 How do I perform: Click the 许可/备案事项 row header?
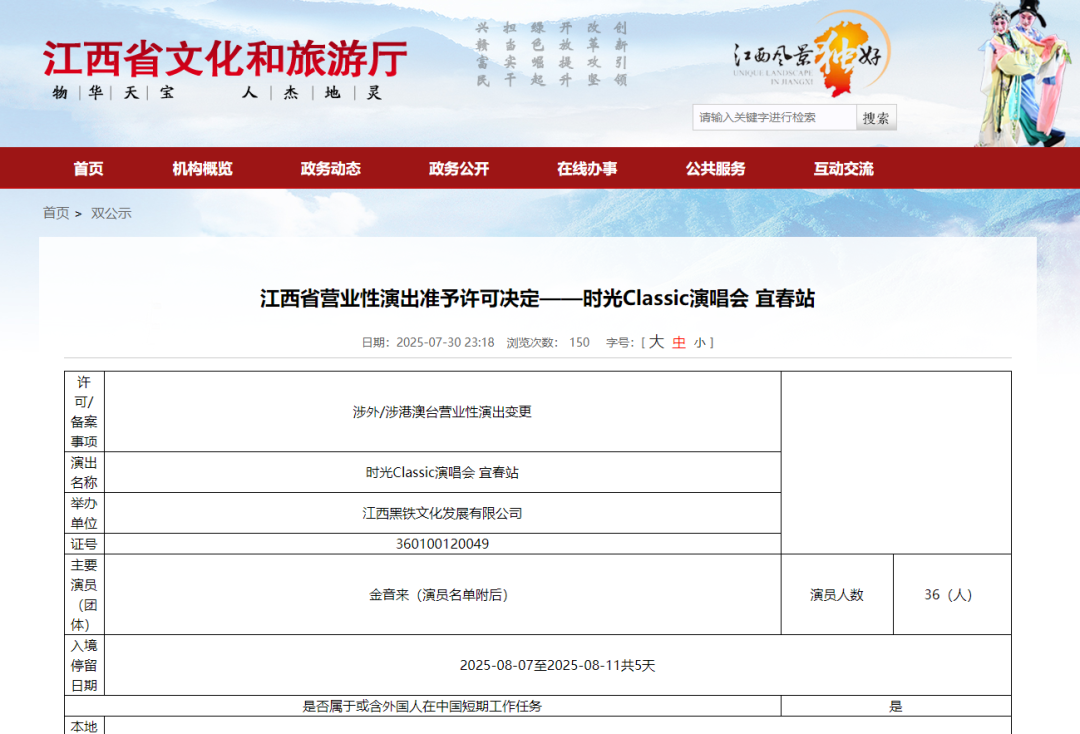point(84,412)
